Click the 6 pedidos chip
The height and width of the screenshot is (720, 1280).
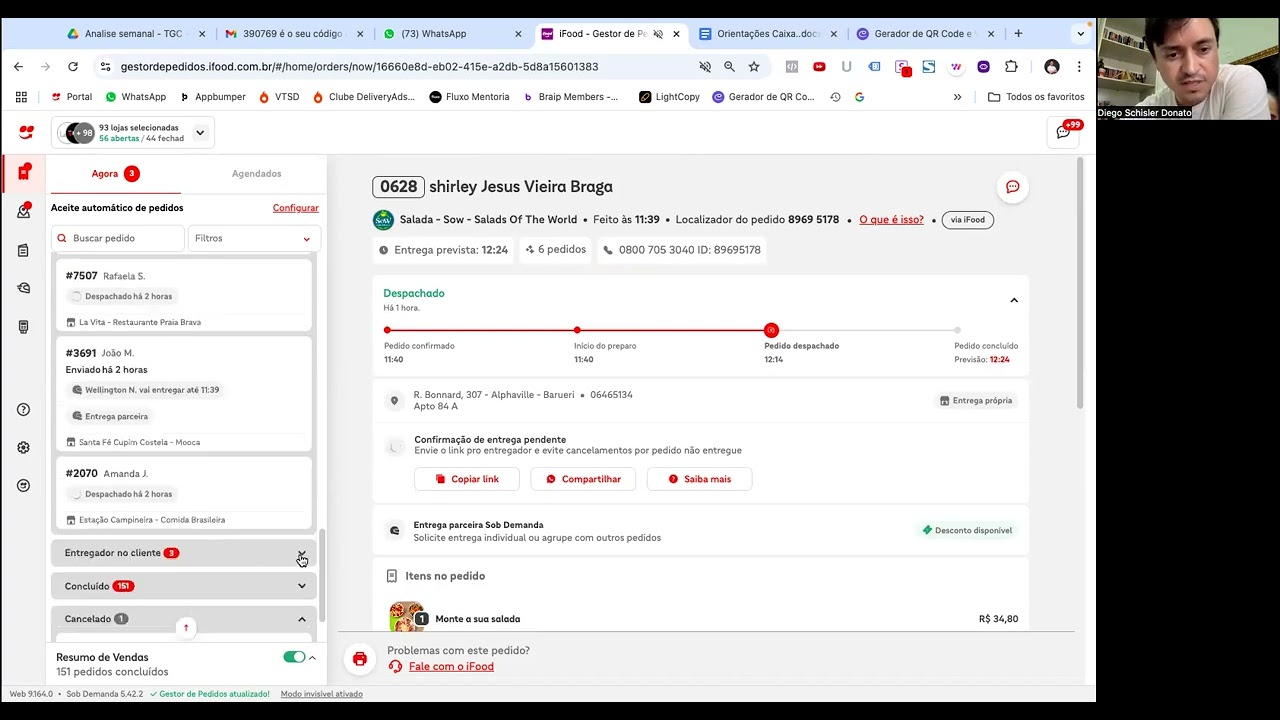[555, 250]
